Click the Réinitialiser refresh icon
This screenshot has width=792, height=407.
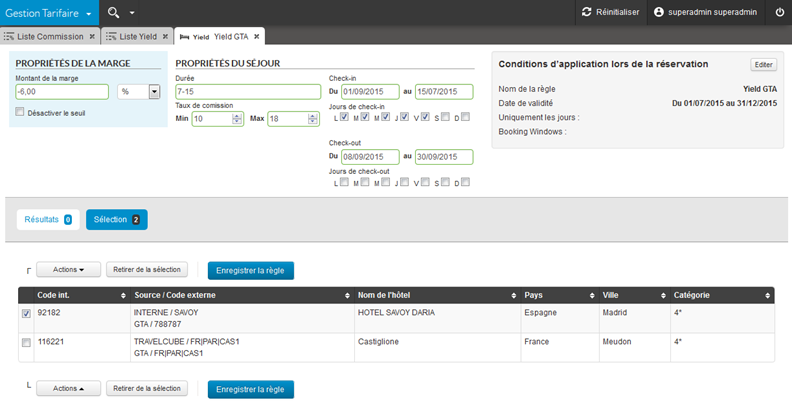point(586,12)
